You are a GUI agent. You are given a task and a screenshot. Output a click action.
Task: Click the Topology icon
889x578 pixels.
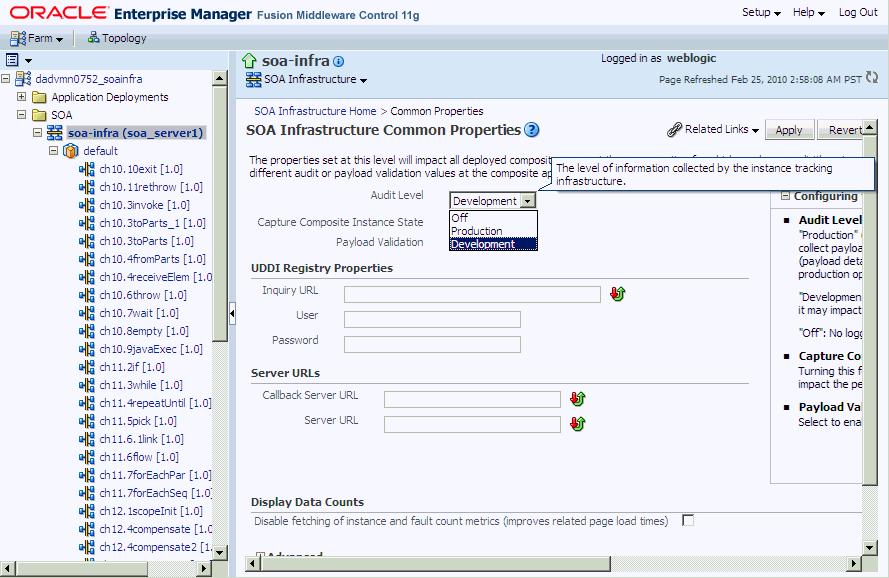[94, 37]
